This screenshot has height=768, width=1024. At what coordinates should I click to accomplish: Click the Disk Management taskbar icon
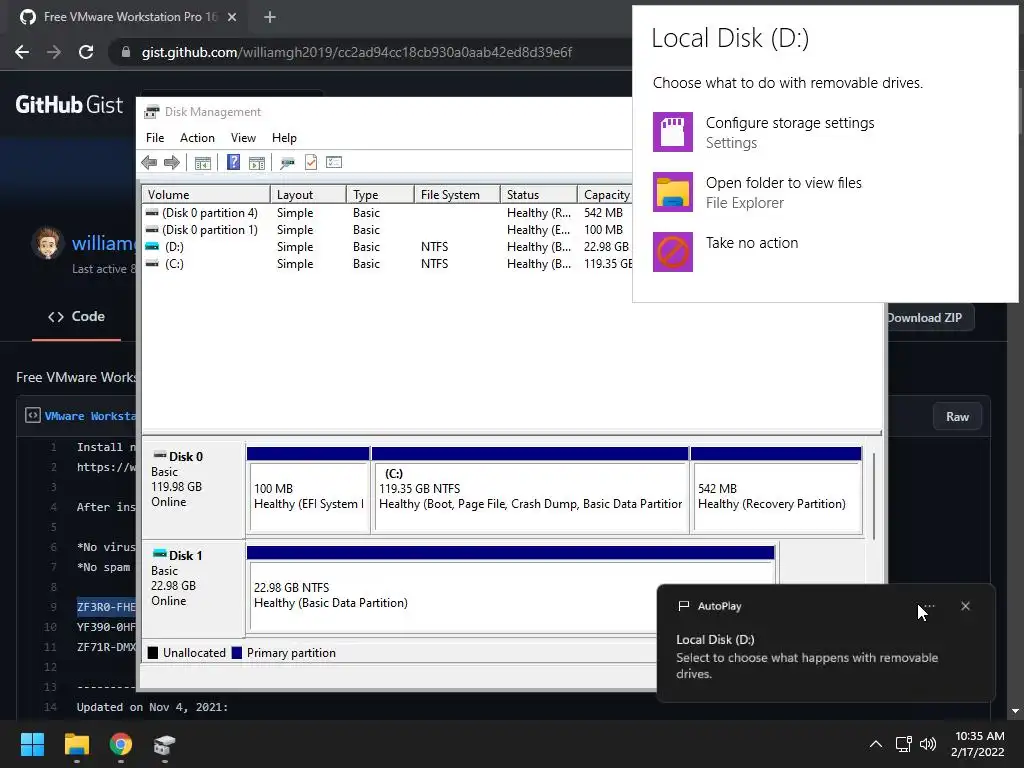165,744
